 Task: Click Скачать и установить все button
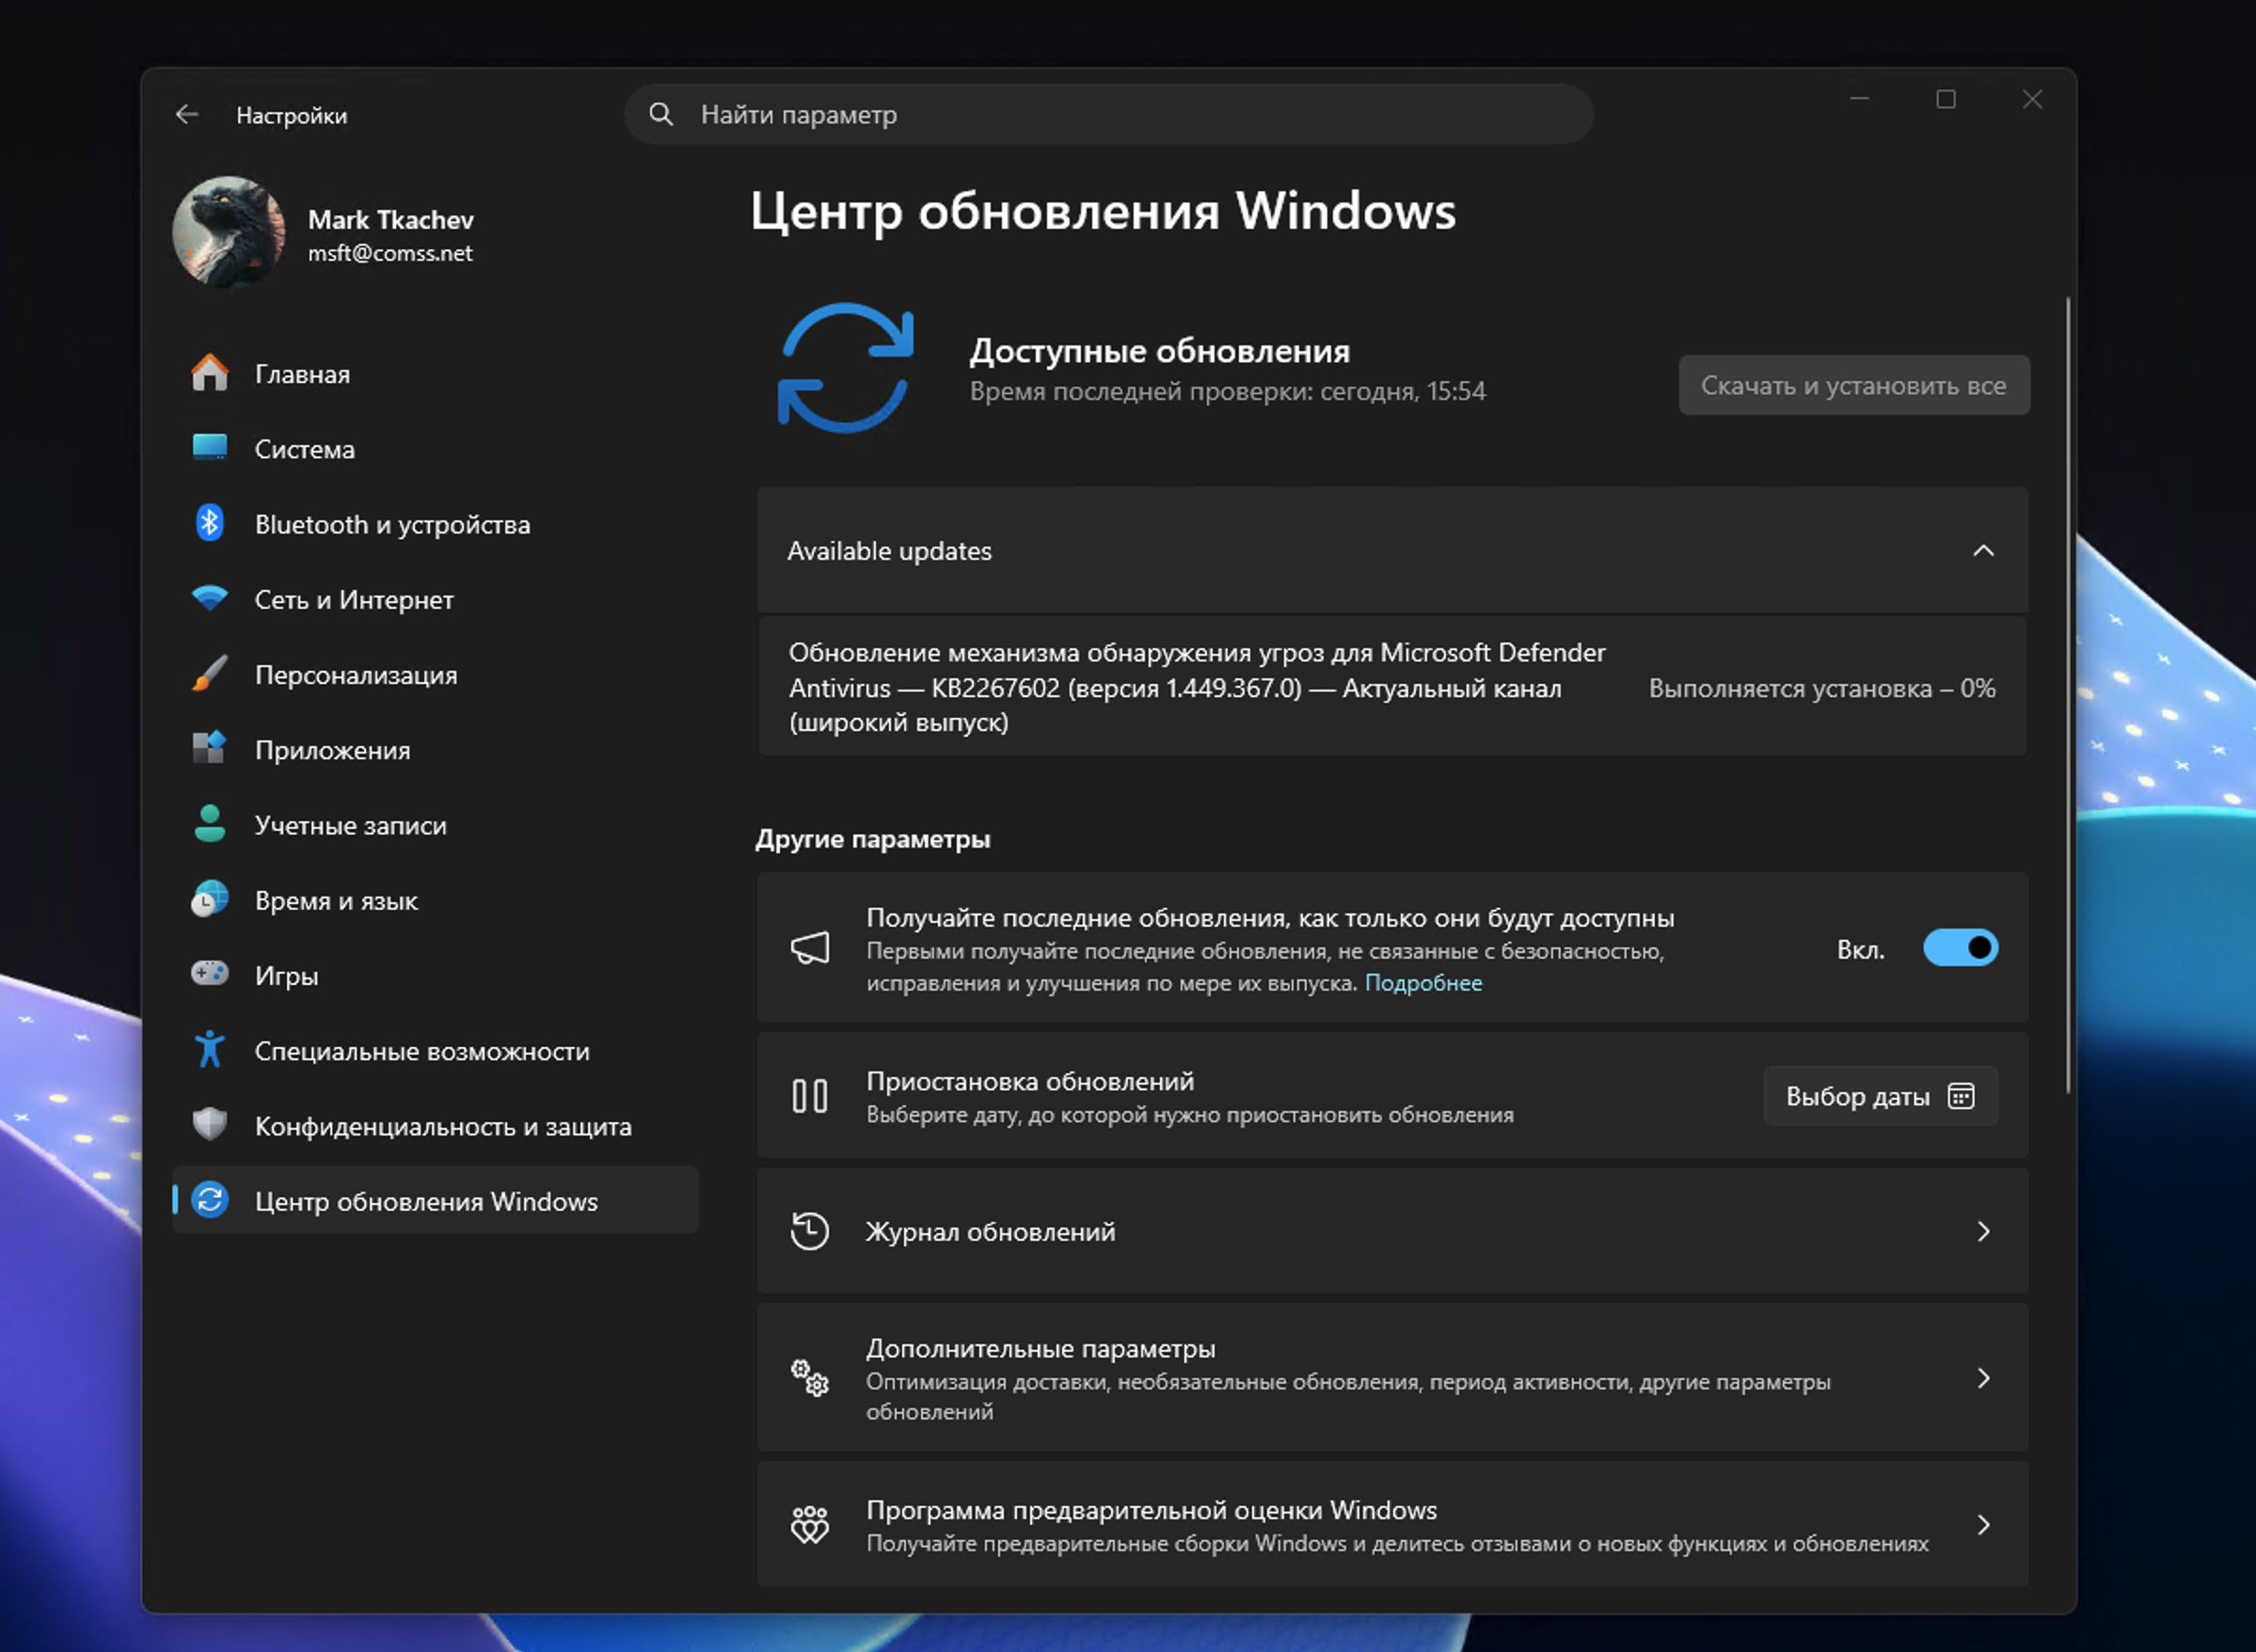pyautogui.click(x=1853, y=385)
